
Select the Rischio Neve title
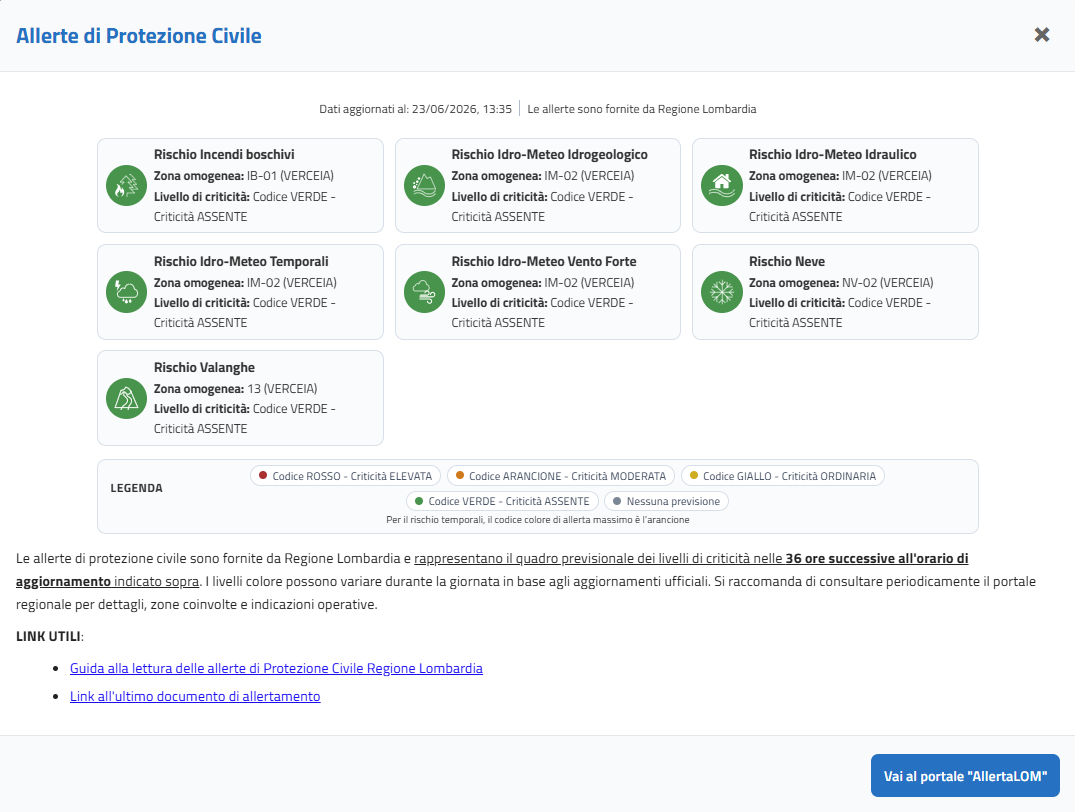[786, 261]
